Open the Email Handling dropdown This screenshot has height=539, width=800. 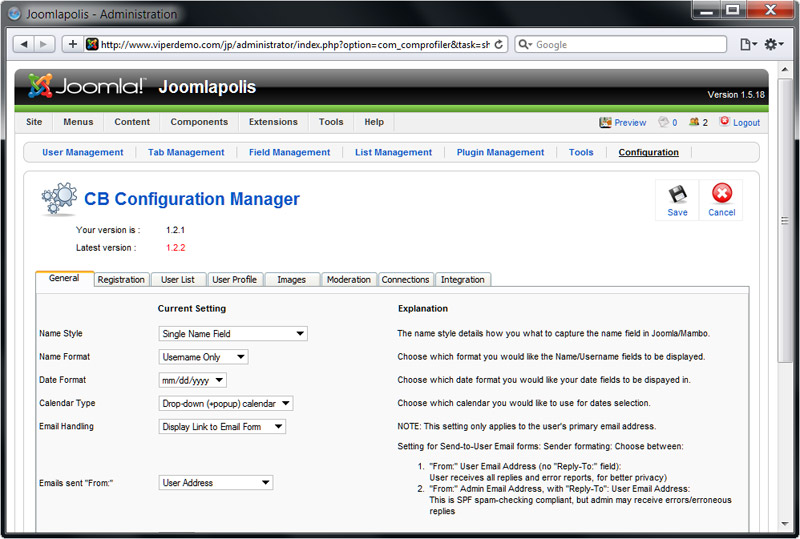coord(222,427)
